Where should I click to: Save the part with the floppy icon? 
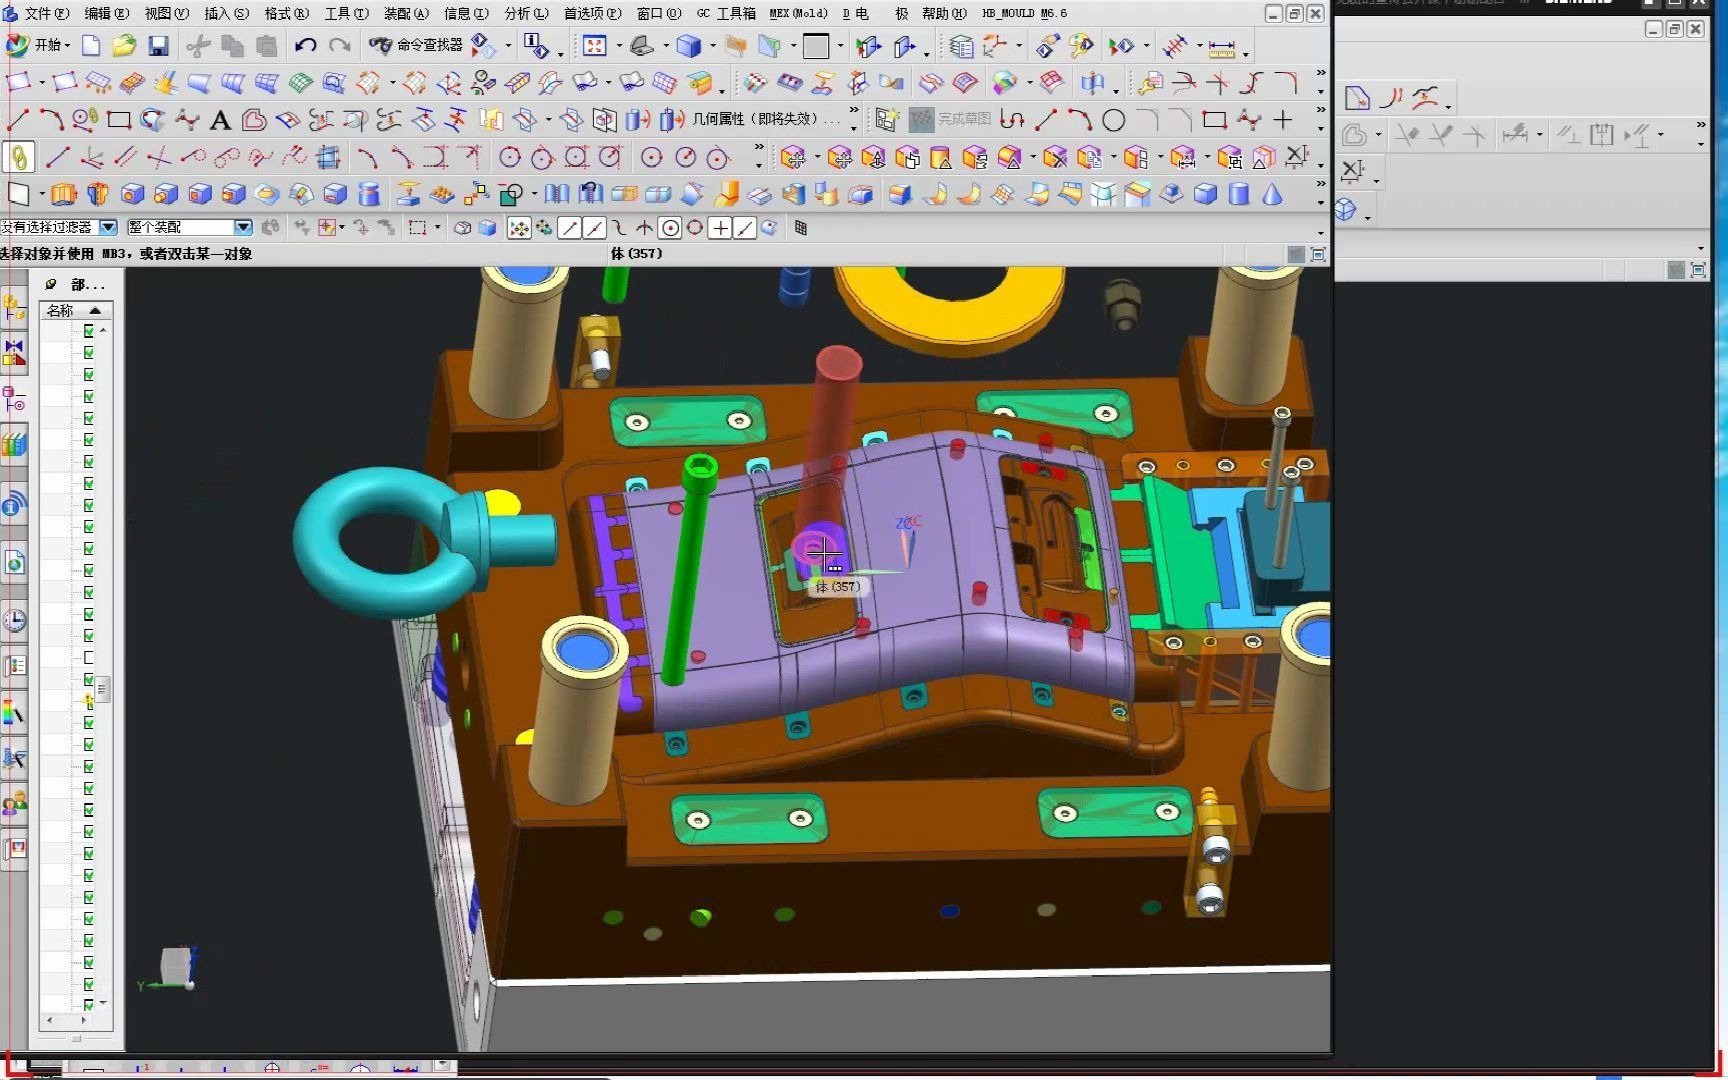tap(158, 45)
